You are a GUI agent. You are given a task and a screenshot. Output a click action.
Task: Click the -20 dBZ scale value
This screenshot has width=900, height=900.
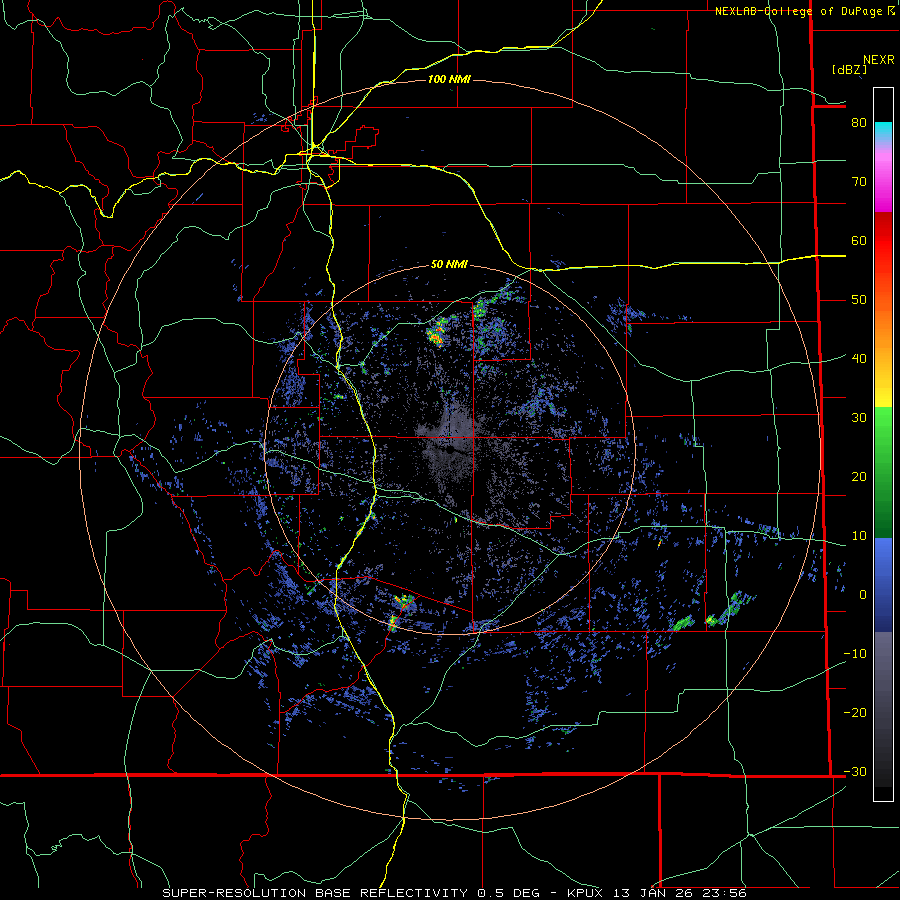[855, 713]
